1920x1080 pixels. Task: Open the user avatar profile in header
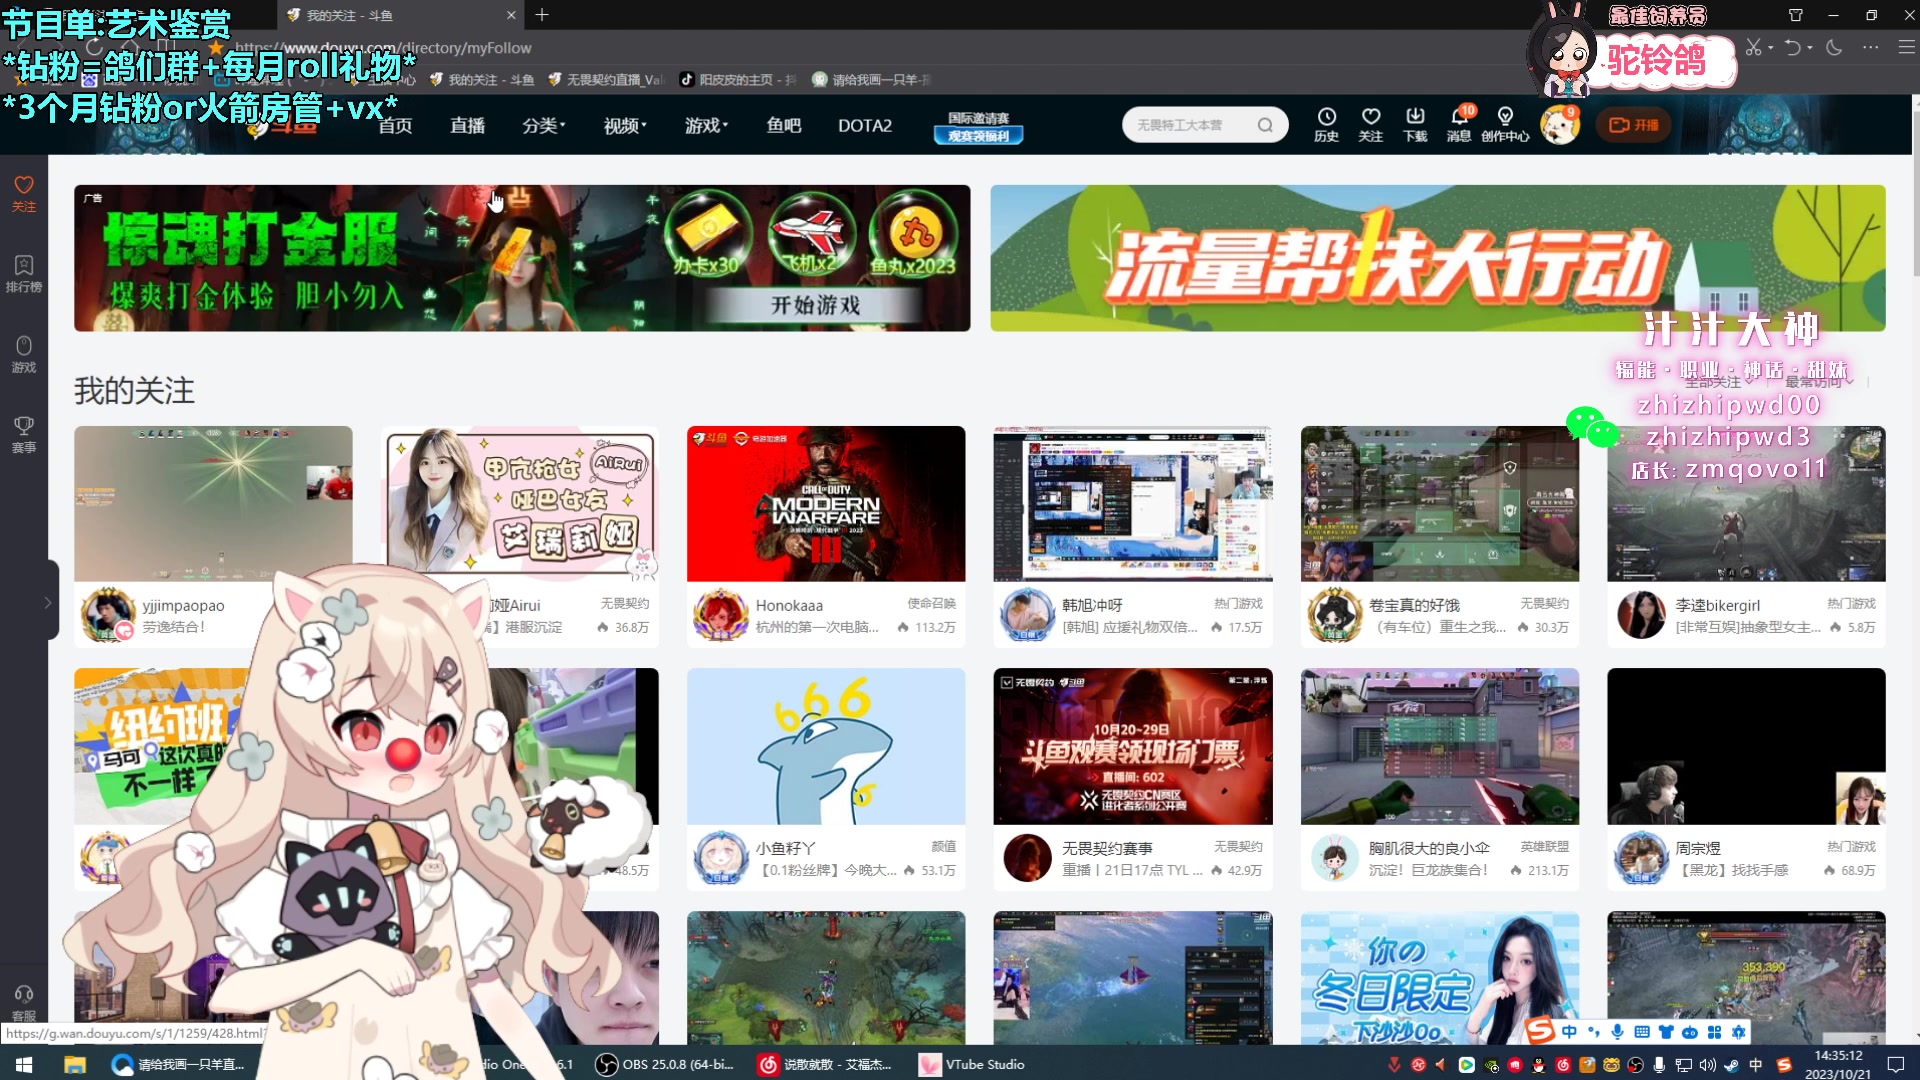pos(1559,125)
